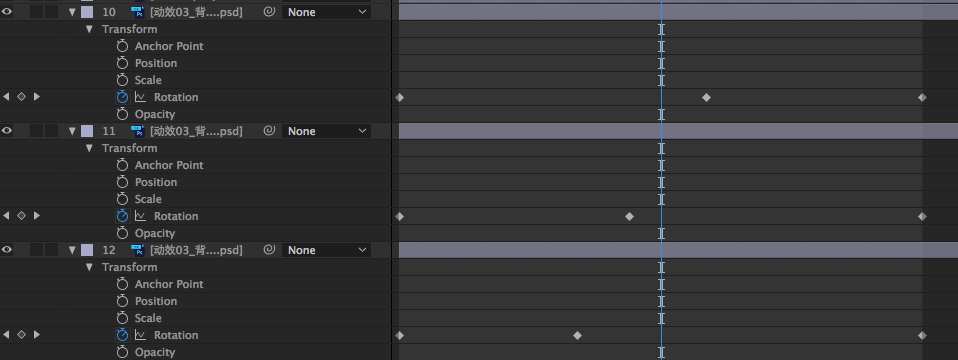958x360 pixels.
Task: Toggle Rotation stopwatch on layer 10
Action: 122,97
